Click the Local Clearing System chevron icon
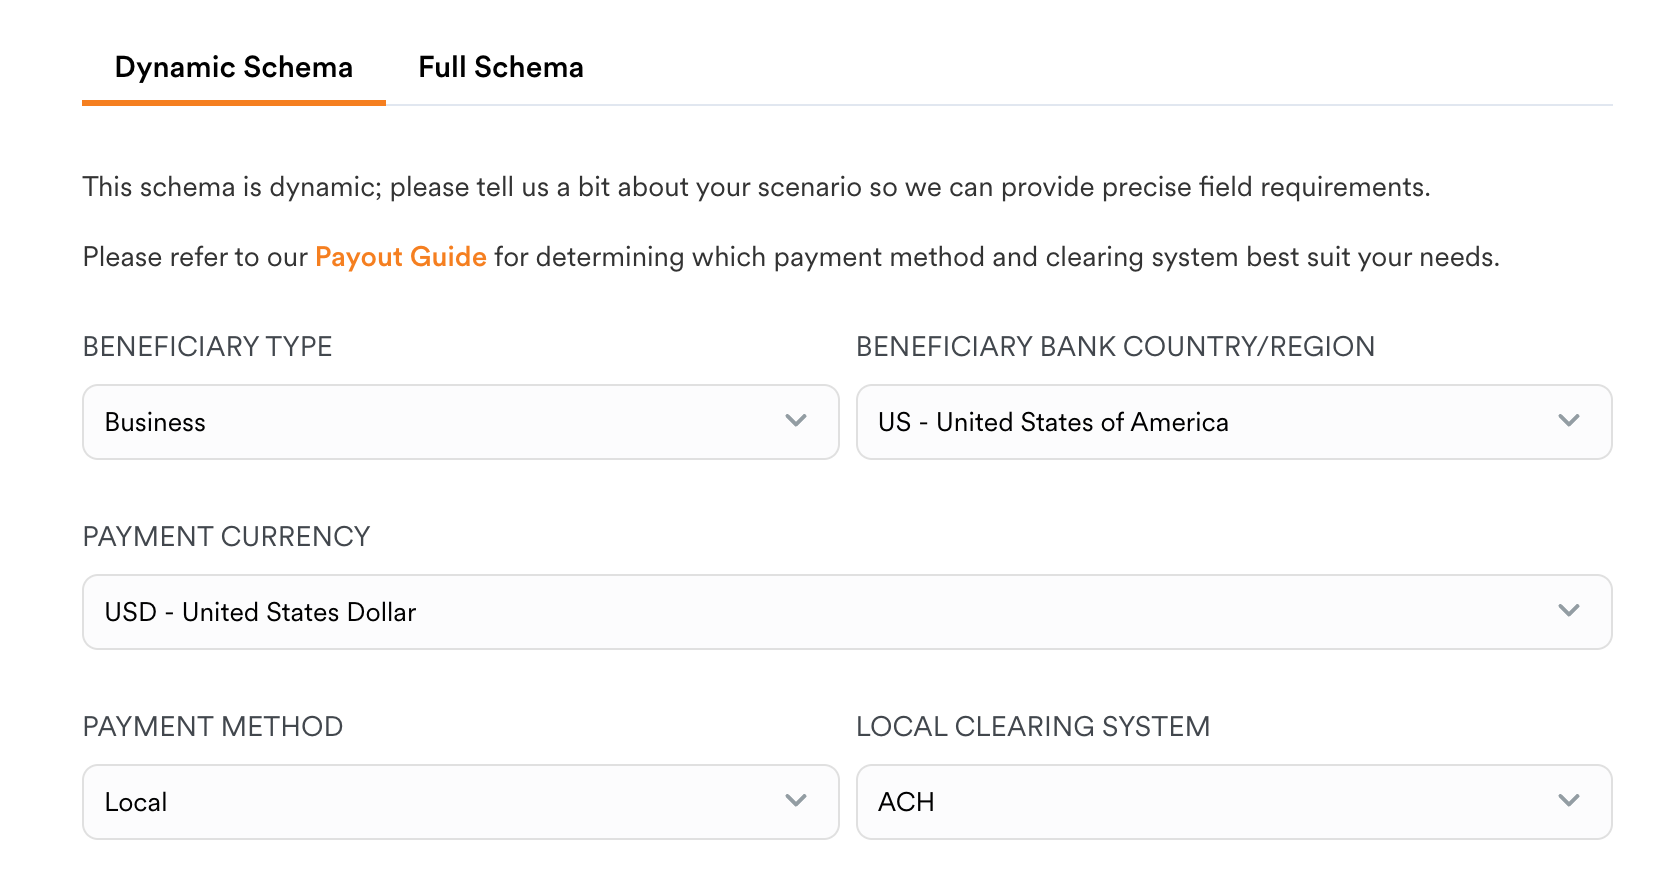 coord(1570,801)
